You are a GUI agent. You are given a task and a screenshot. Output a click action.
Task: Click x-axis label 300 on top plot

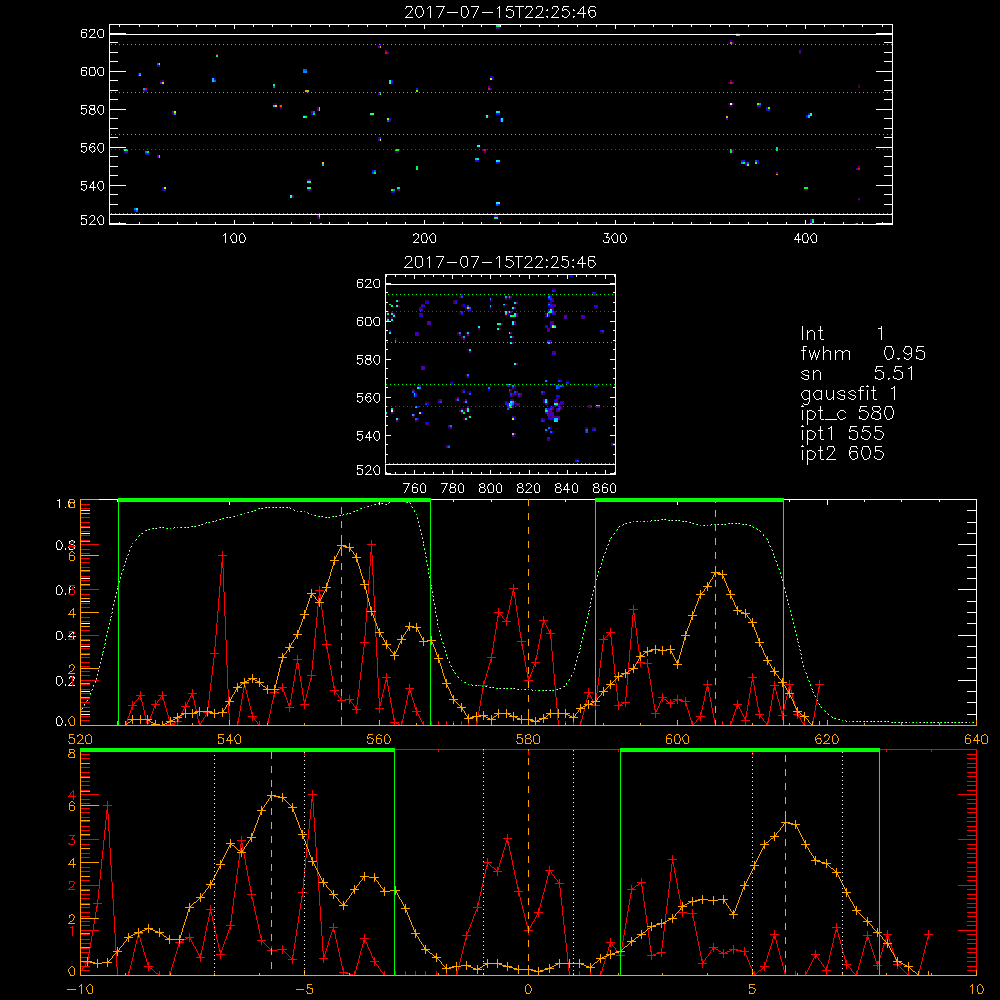tap(615, 239)
